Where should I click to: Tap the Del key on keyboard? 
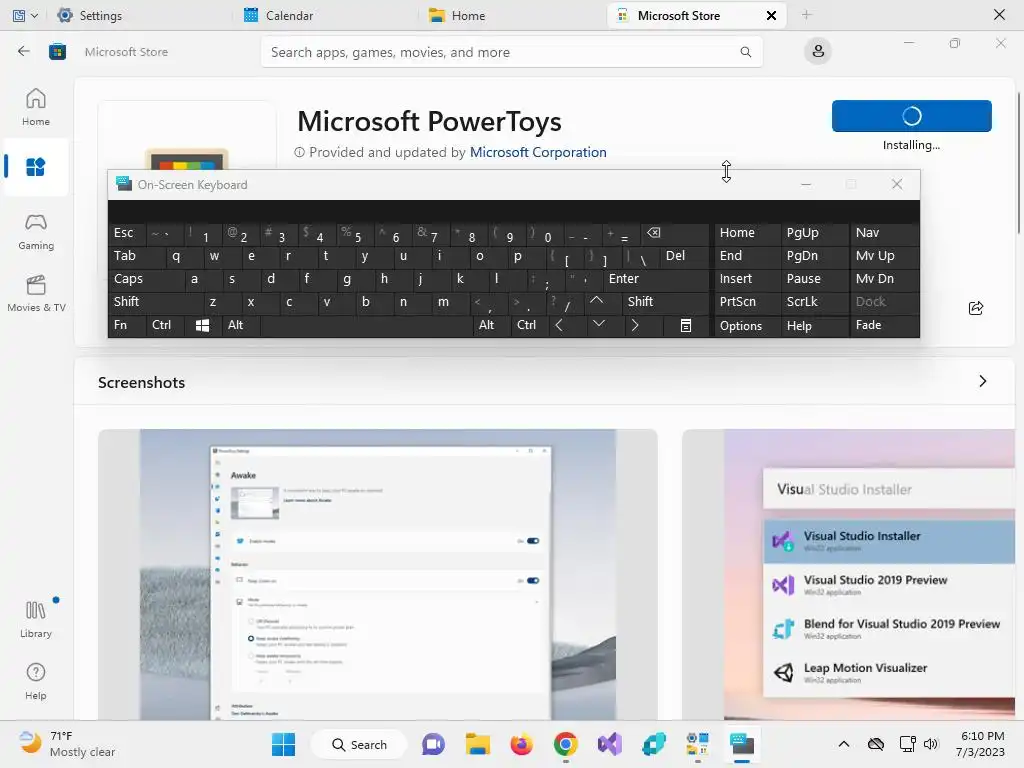pos(684,256)
